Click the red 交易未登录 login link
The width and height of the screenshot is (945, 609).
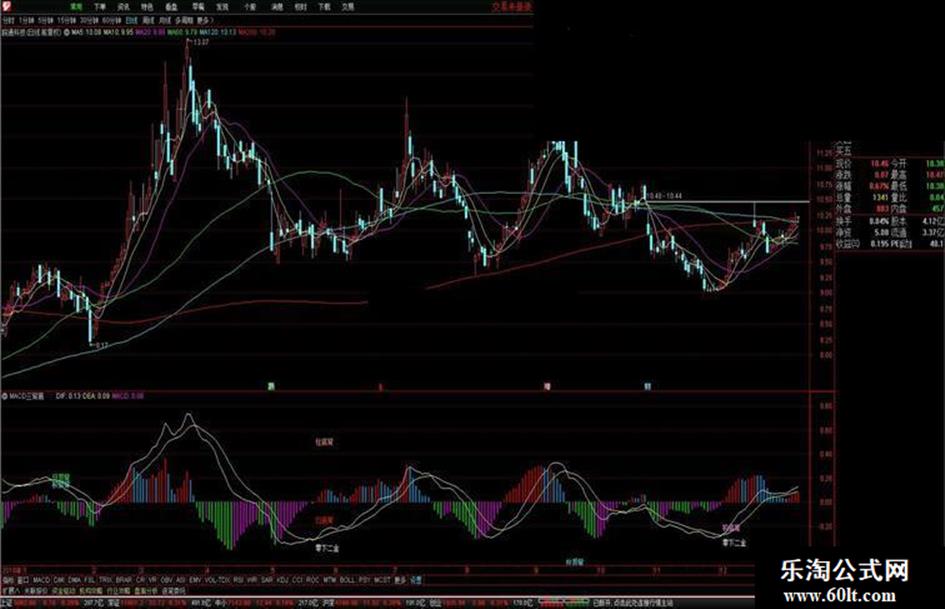click(x=512, y=7)
